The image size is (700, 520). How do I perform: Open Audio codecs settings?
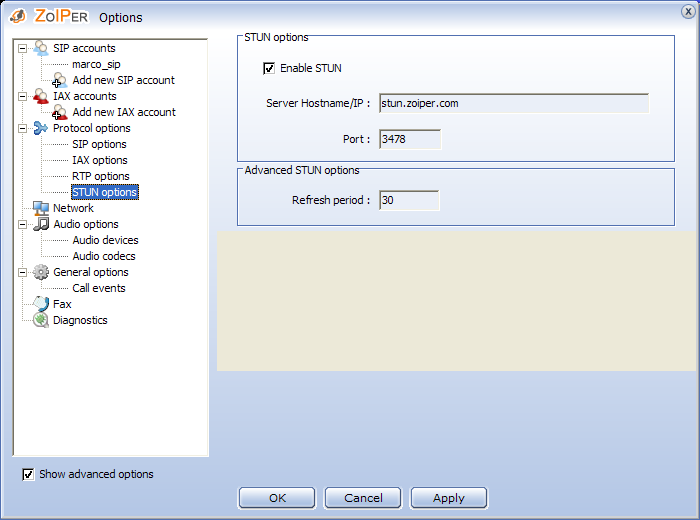(104, 256)
